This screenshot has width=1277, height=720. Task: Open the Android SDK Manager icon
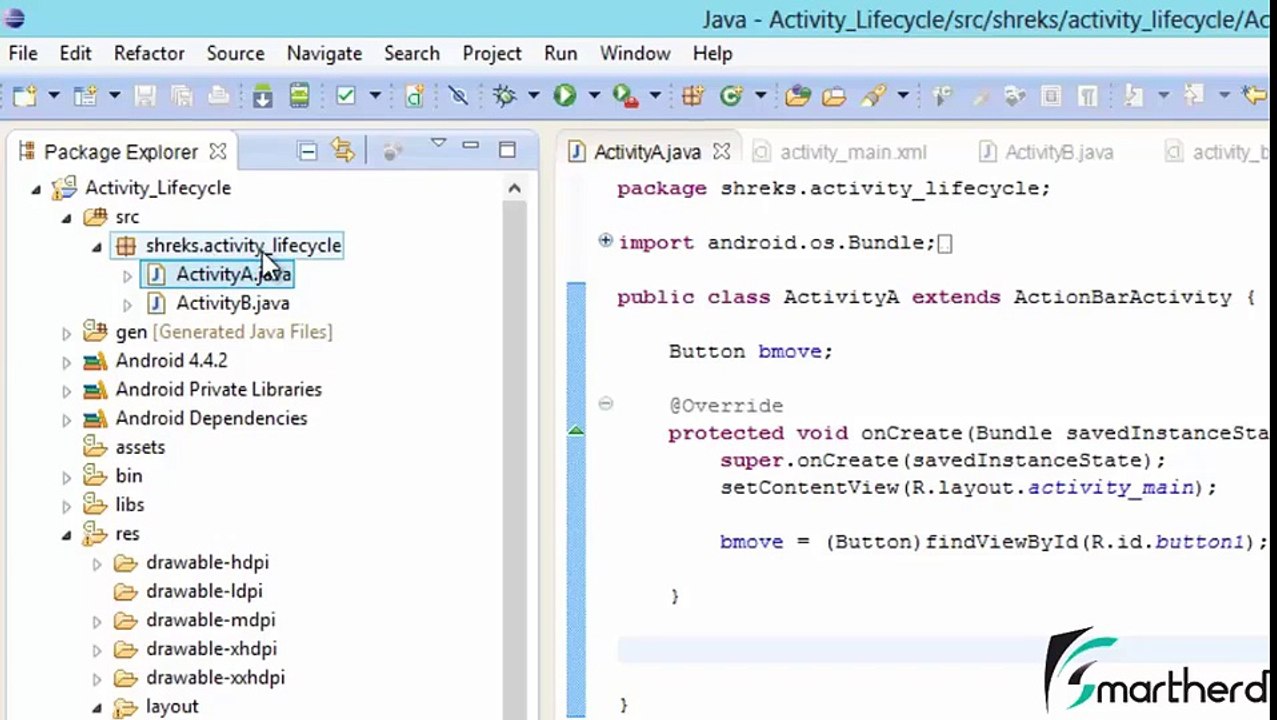click(x=262, y=96)
